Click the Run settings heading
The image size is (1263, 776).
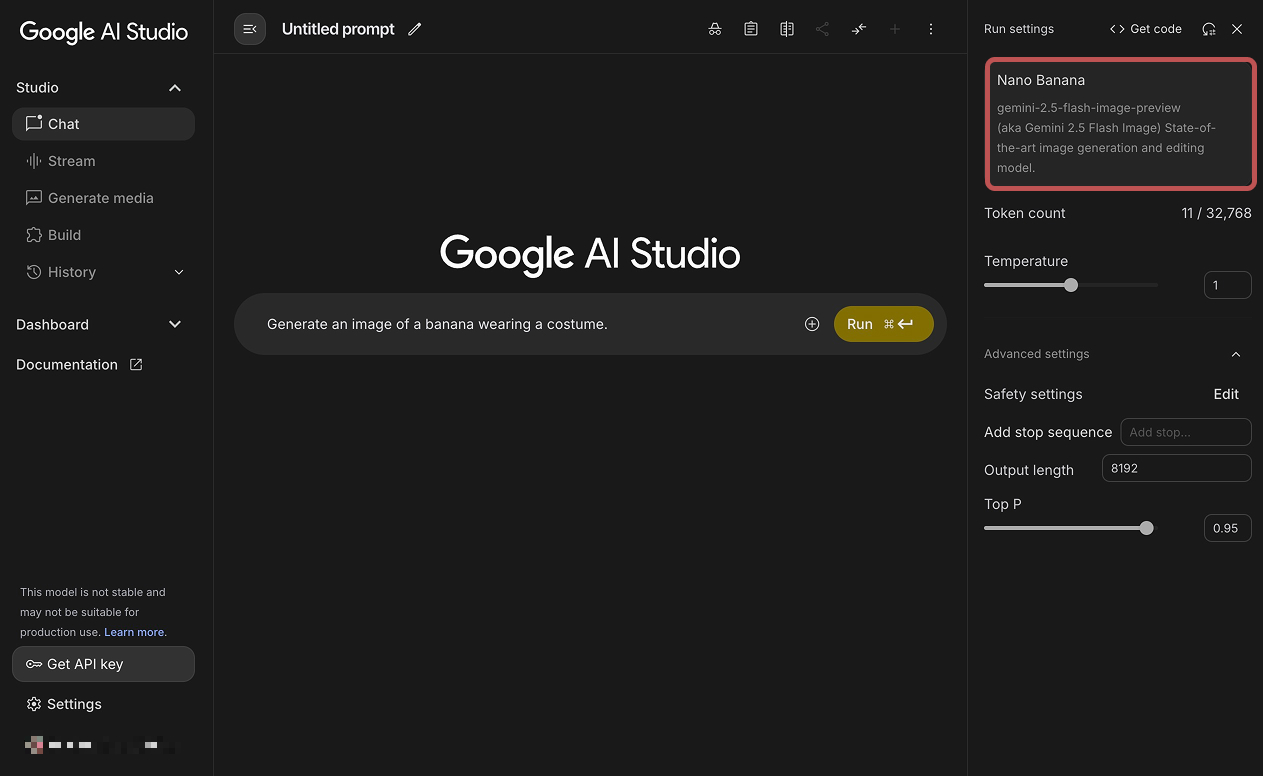click(1019, 29)
